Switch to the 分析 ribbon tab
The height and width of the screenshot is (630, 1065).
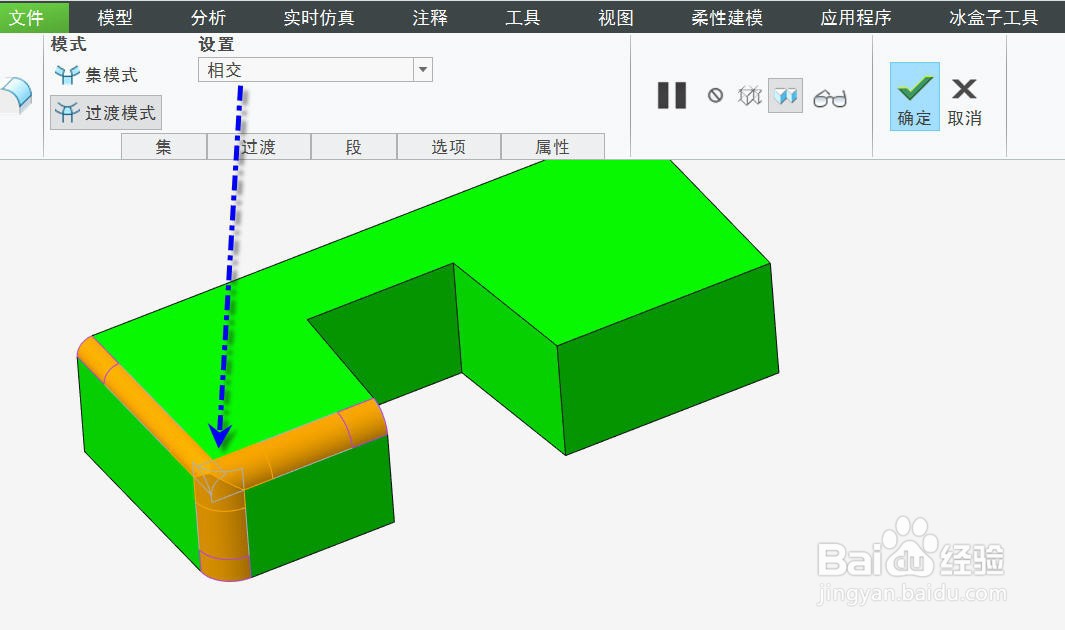click(208, 18)
